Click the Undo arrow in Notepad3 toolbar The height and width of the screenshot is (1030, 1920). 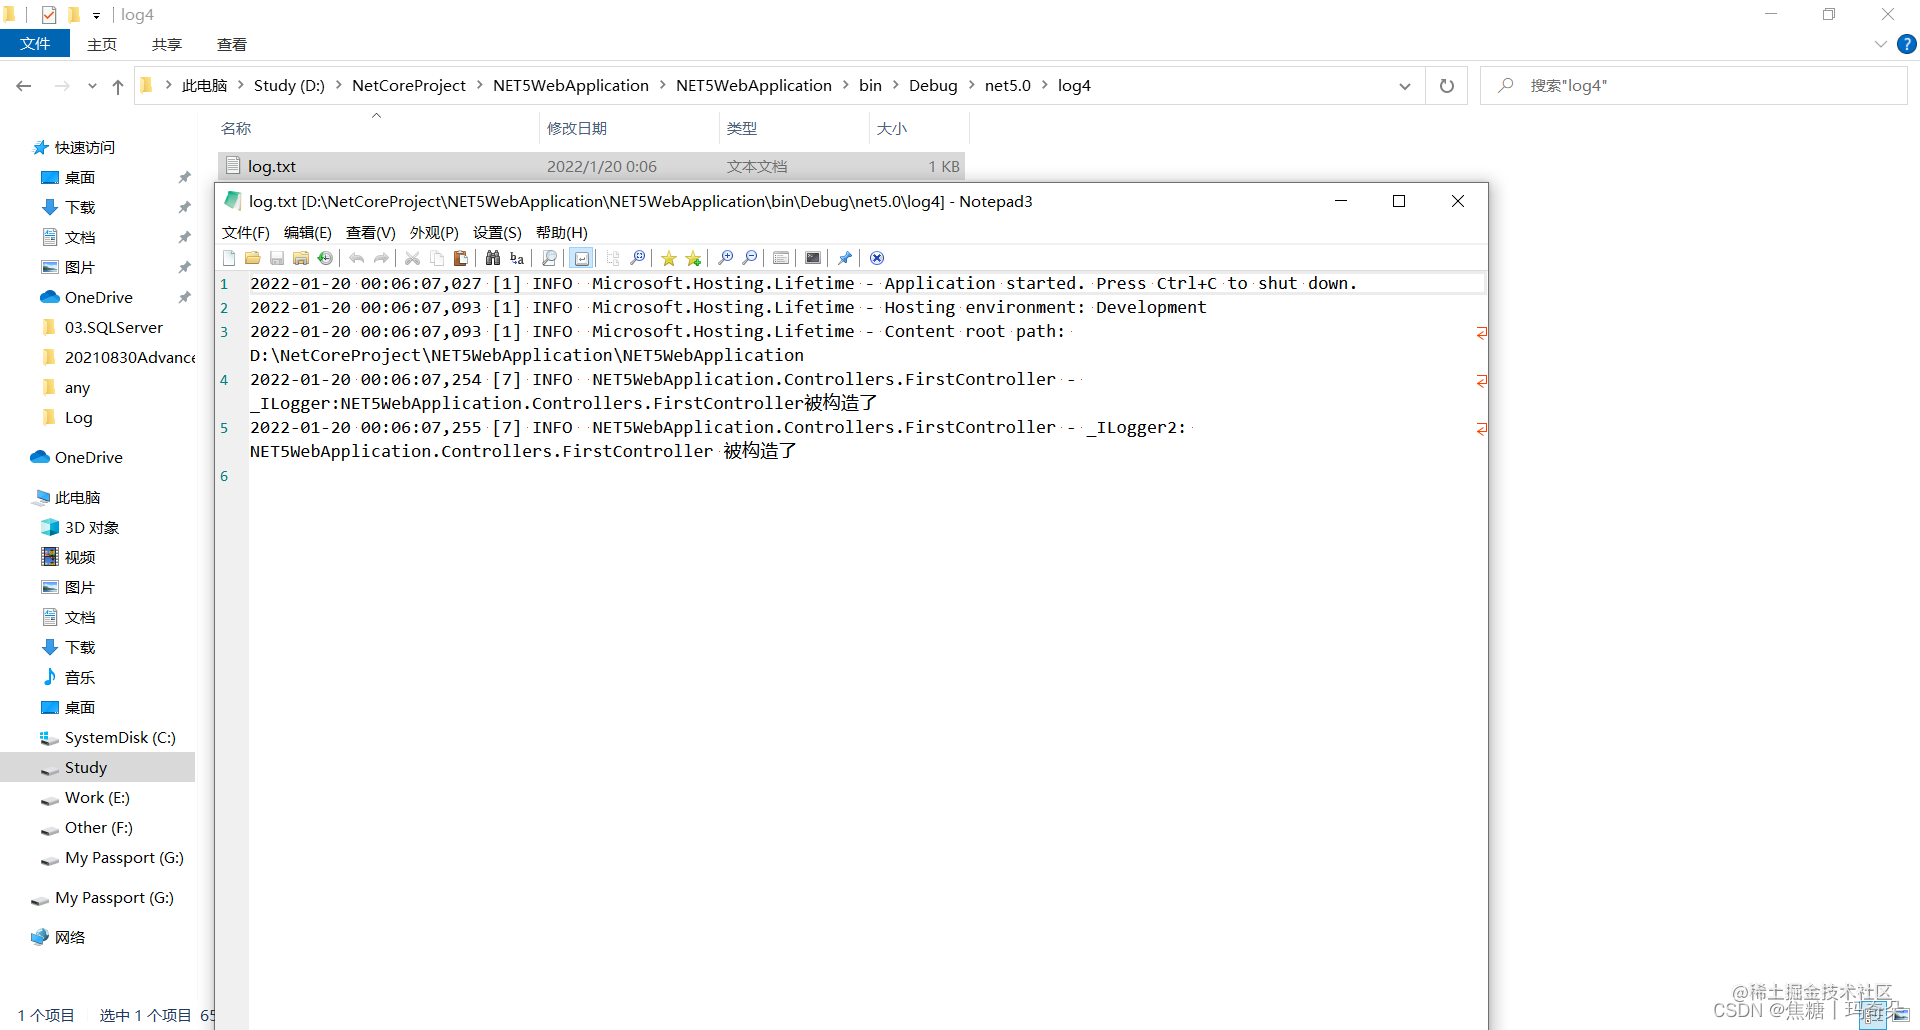[357, 258]
